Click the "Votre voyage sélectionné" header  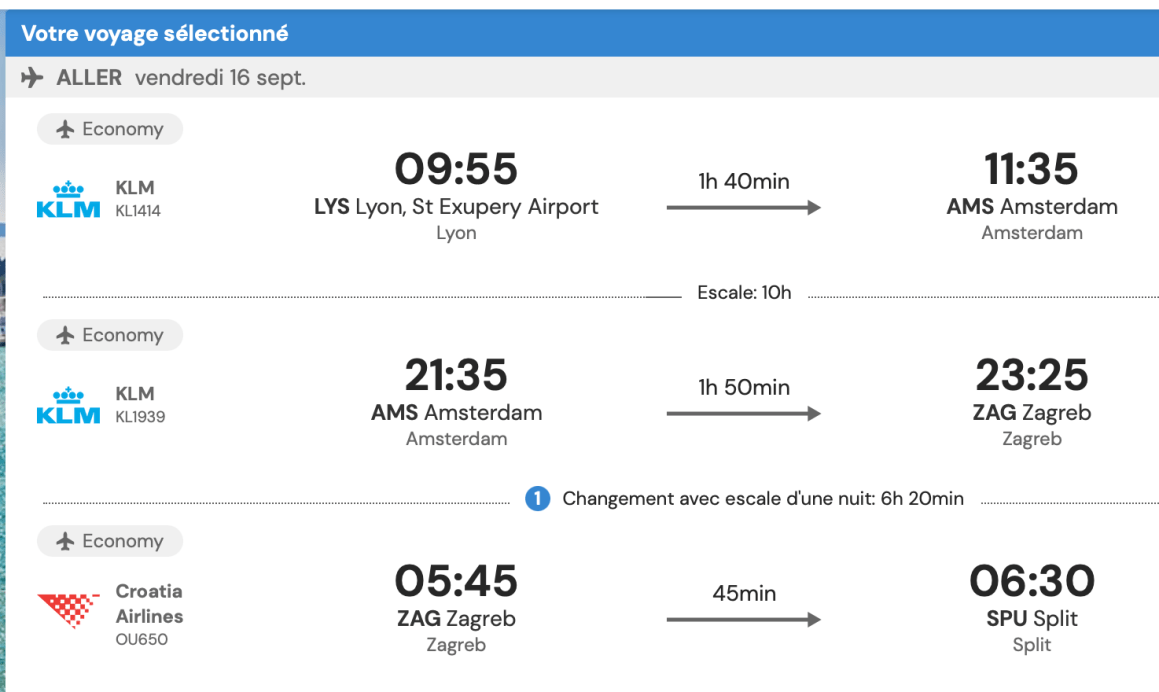155,34
